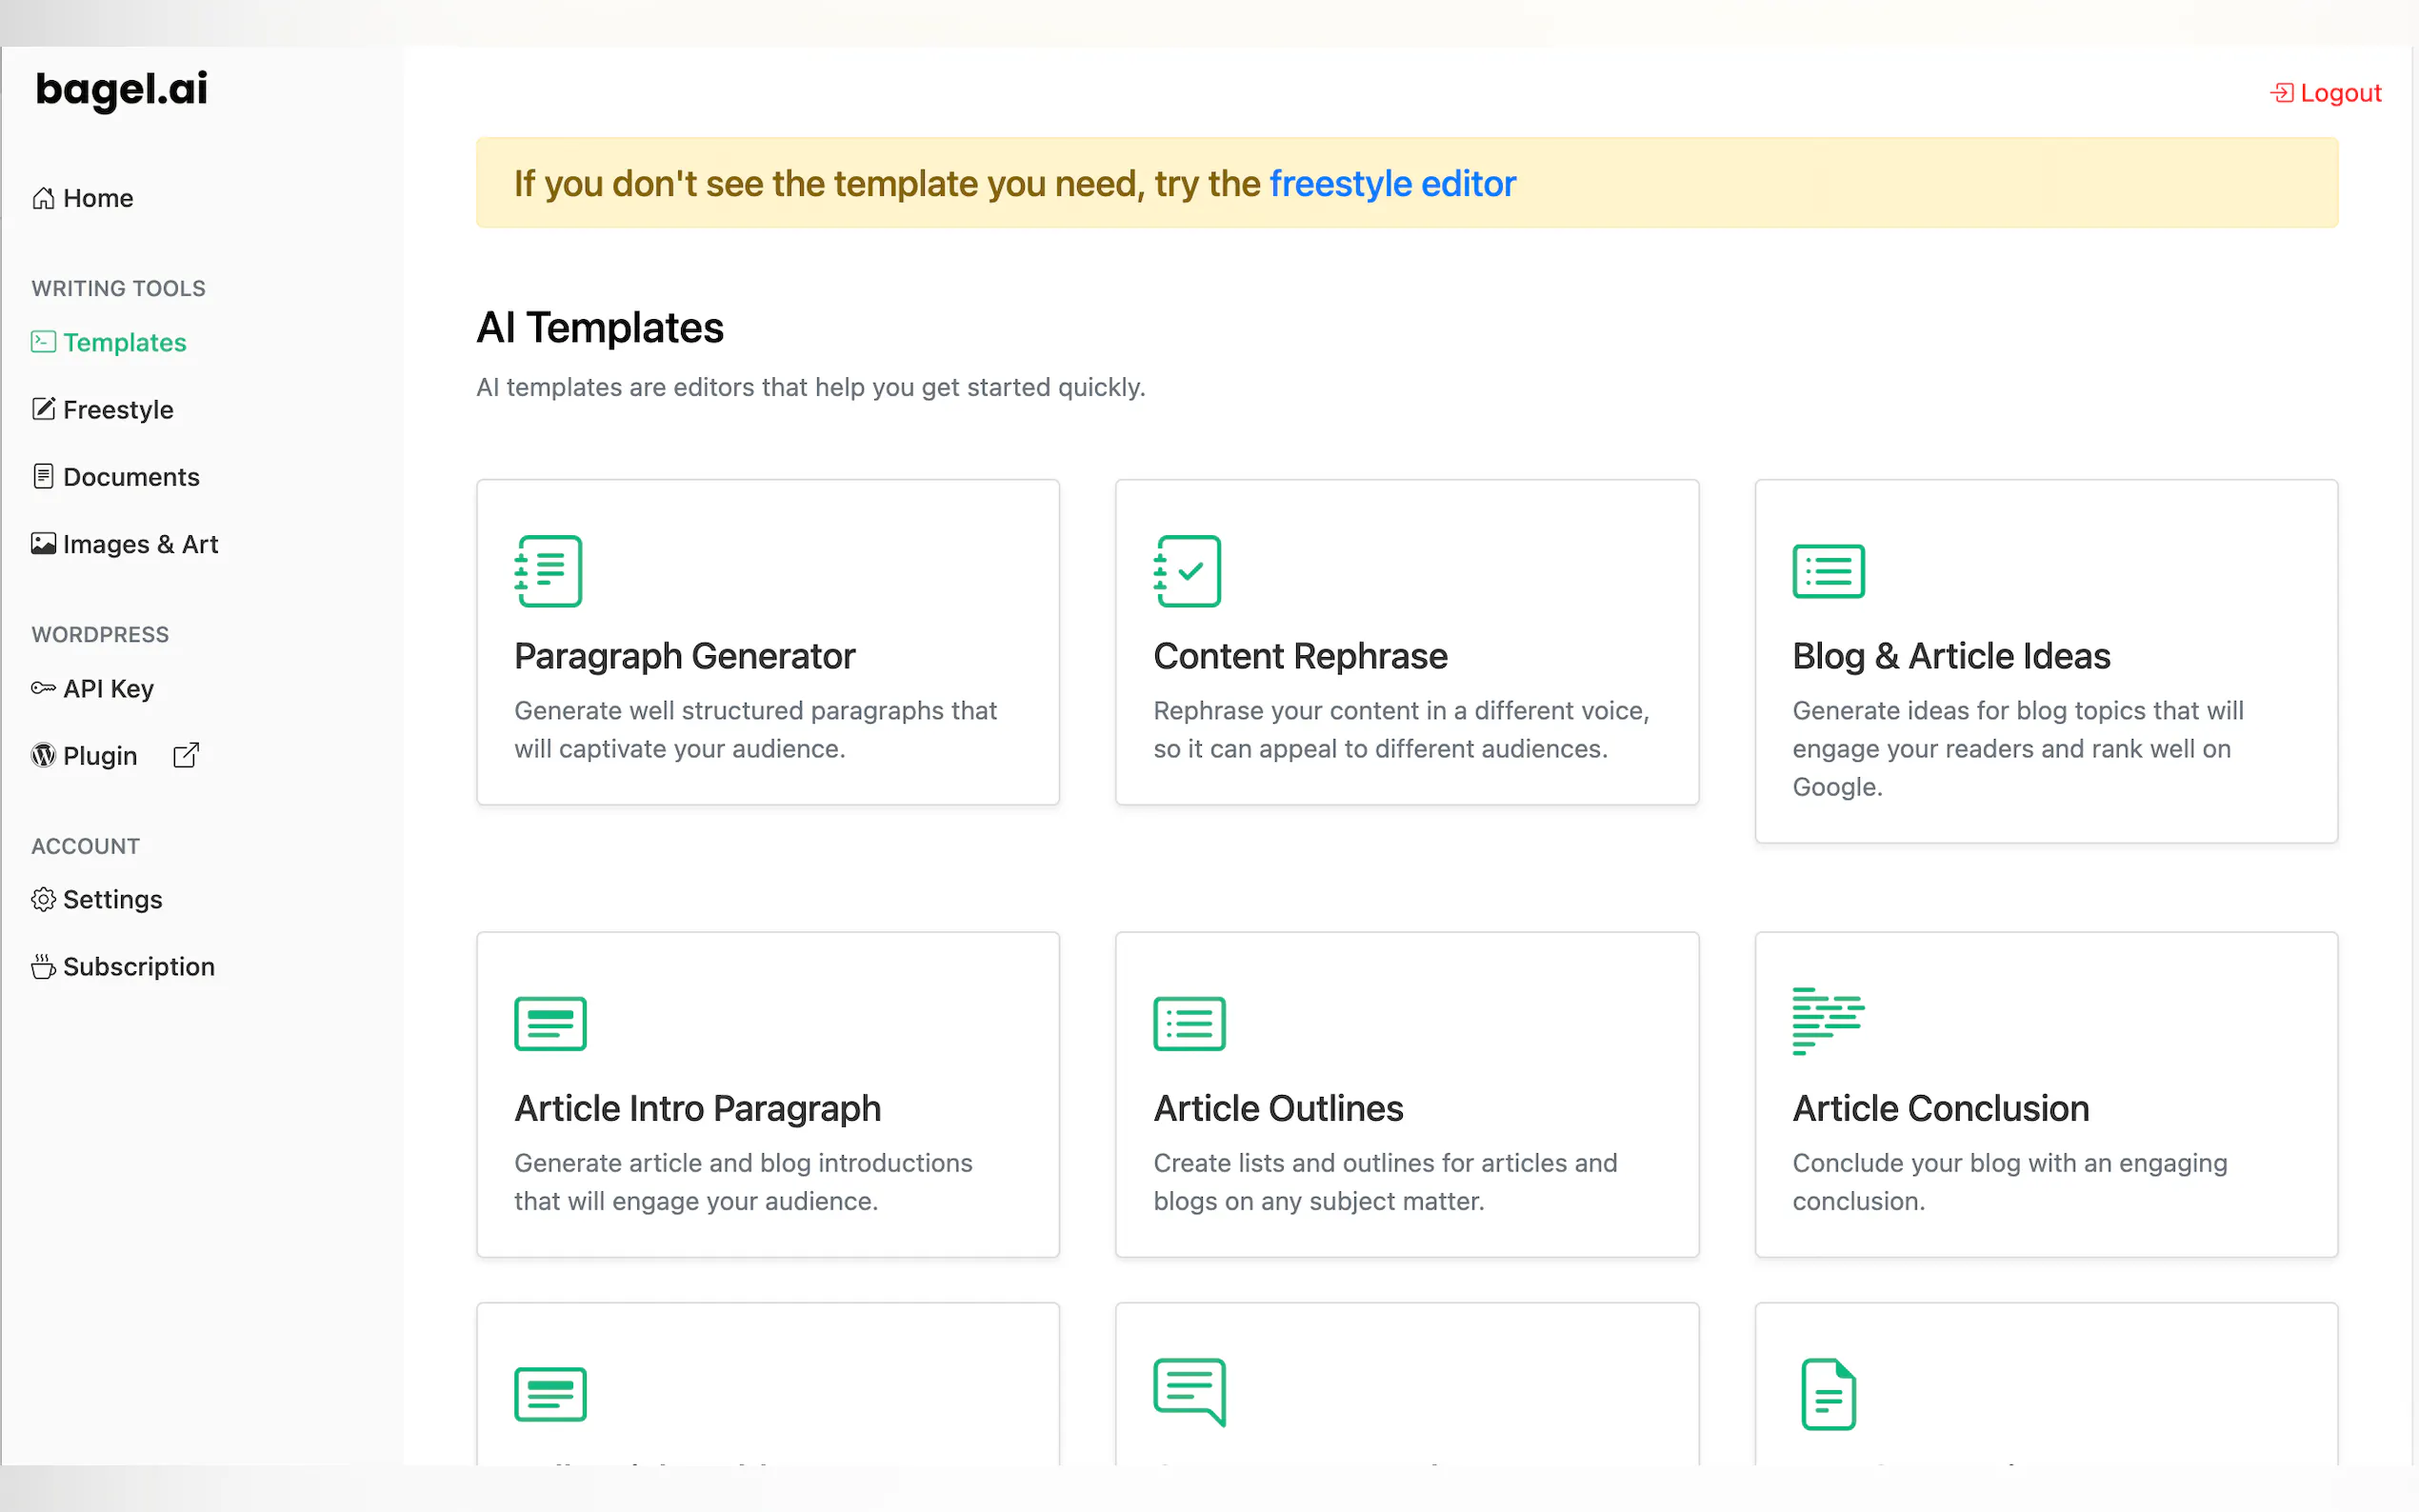Click the Paragraph Generator notebook icon
The height and width of the screenshot is (1512, 2419).
pos(548,571)
